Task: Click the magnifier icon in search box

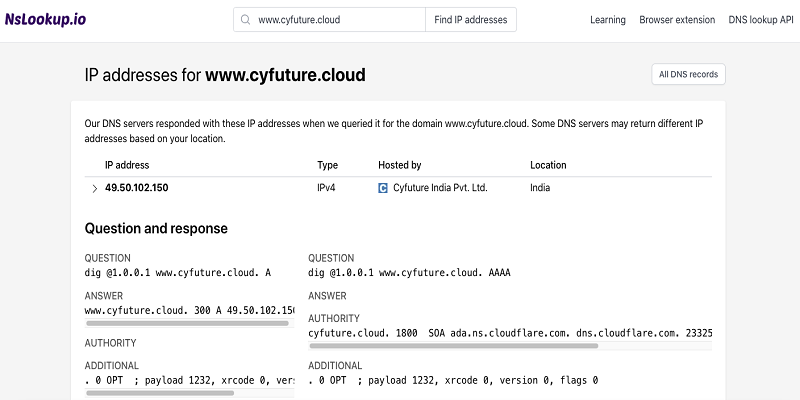Action: pyautogui.click(x=245, y=20)
